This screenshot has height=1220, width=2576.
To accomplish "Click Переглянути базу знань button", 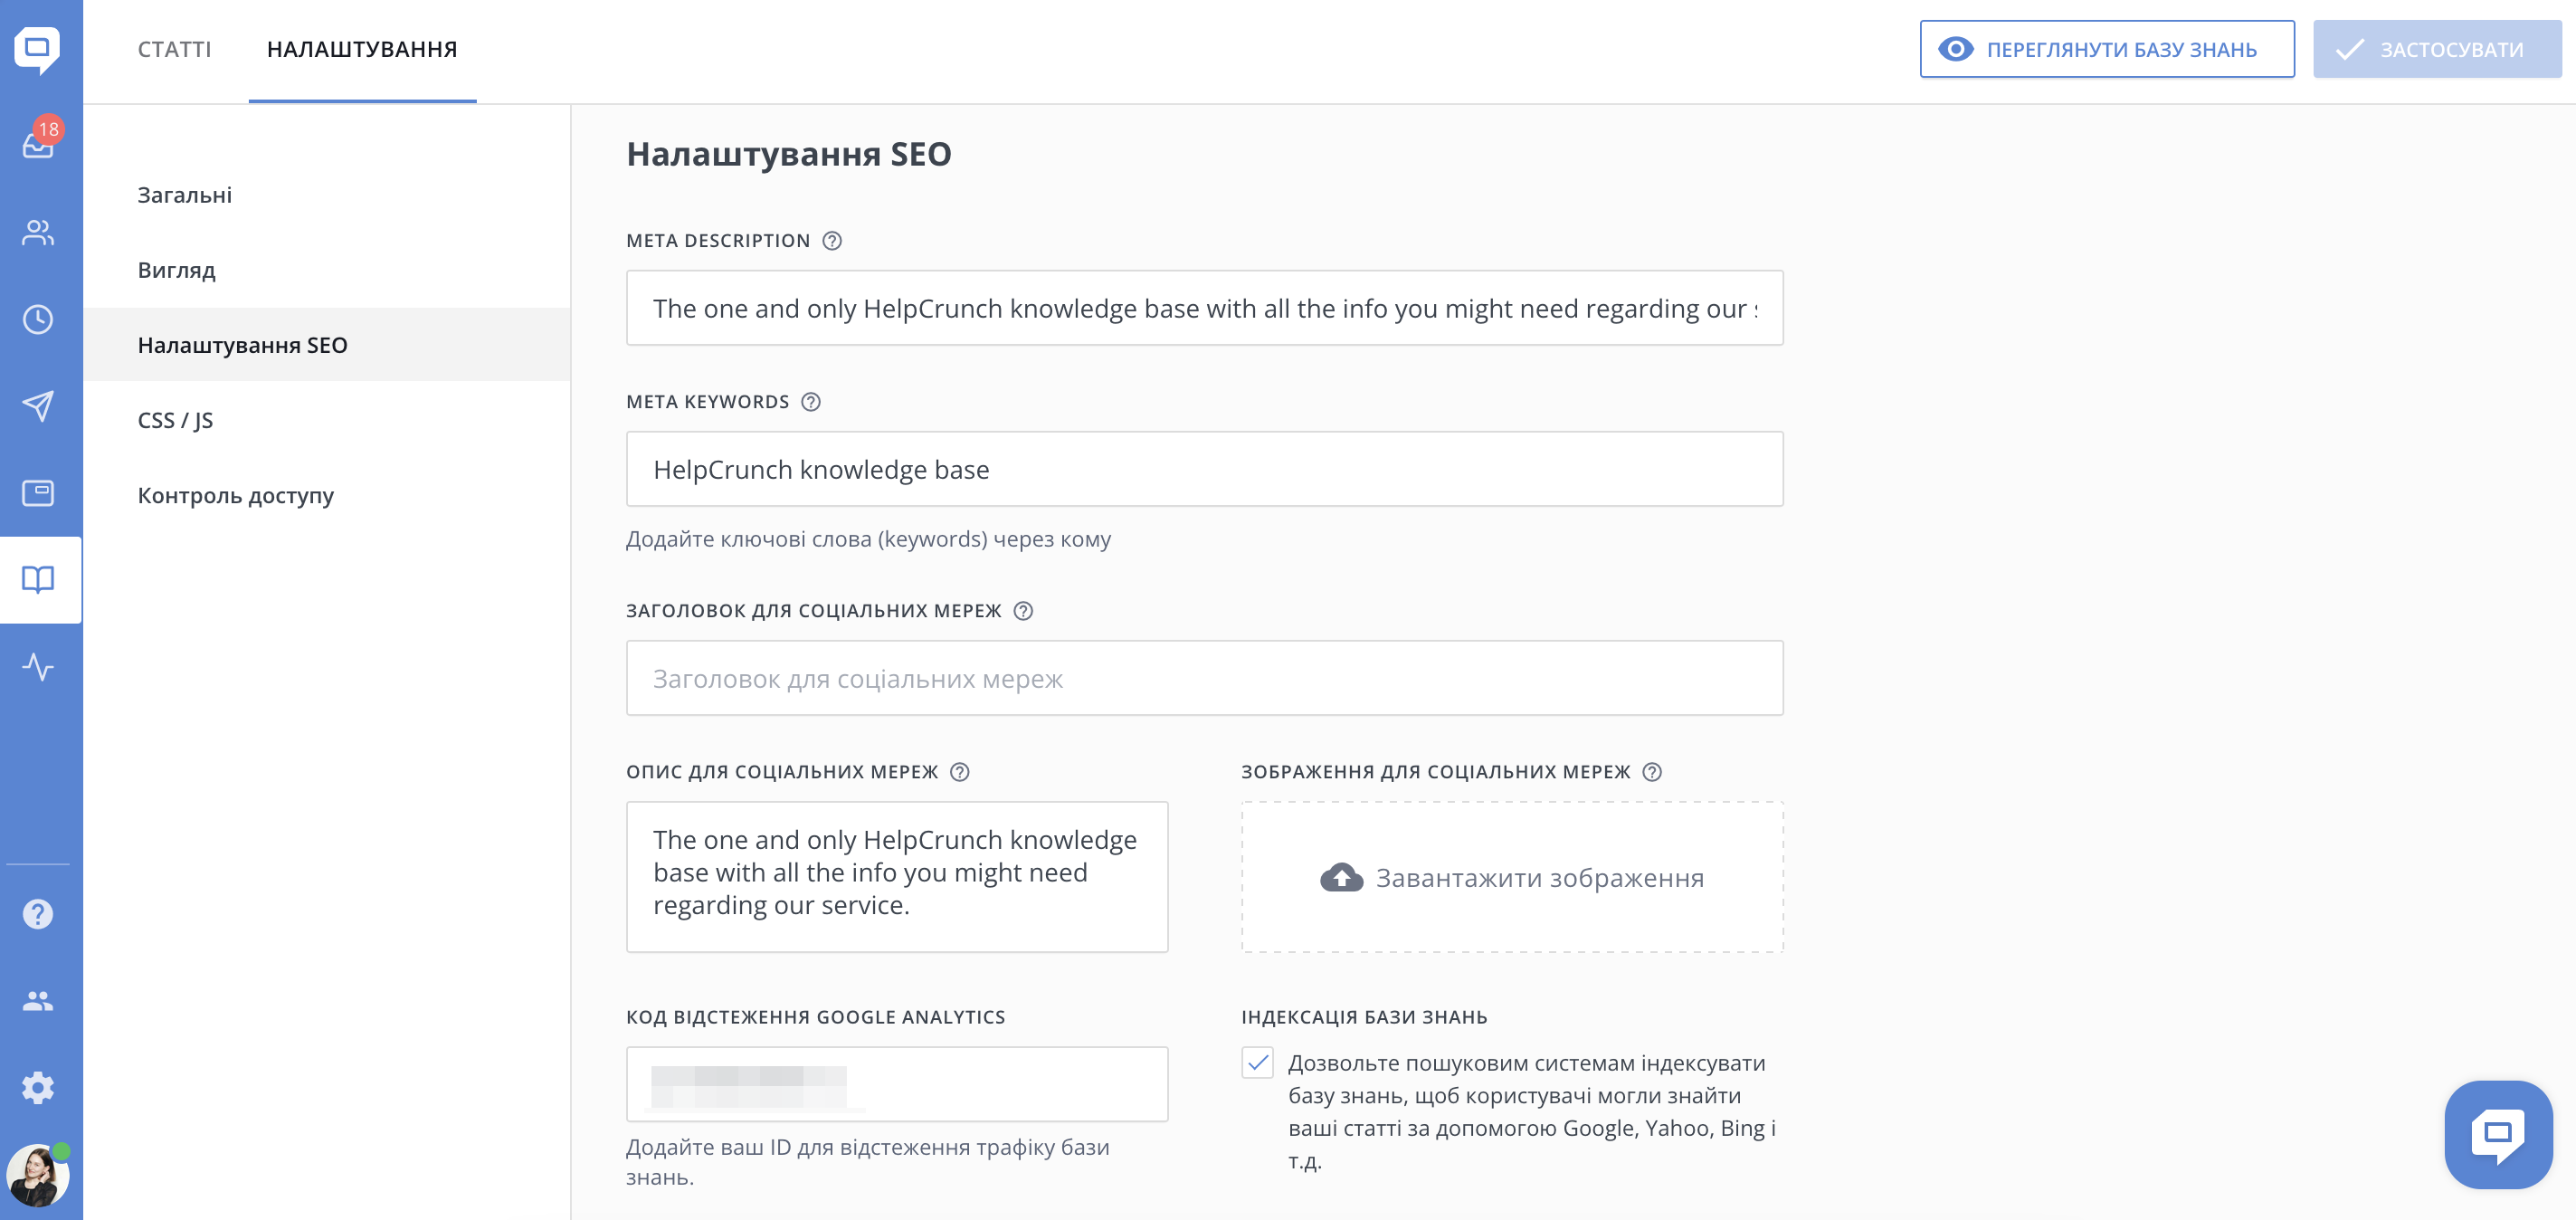I will pyautogui.click(x=2106, y=49).
